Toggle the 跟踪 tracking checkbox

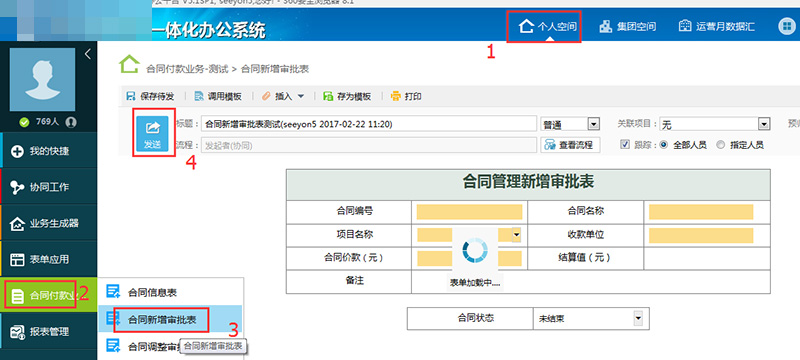coord(624,144)
